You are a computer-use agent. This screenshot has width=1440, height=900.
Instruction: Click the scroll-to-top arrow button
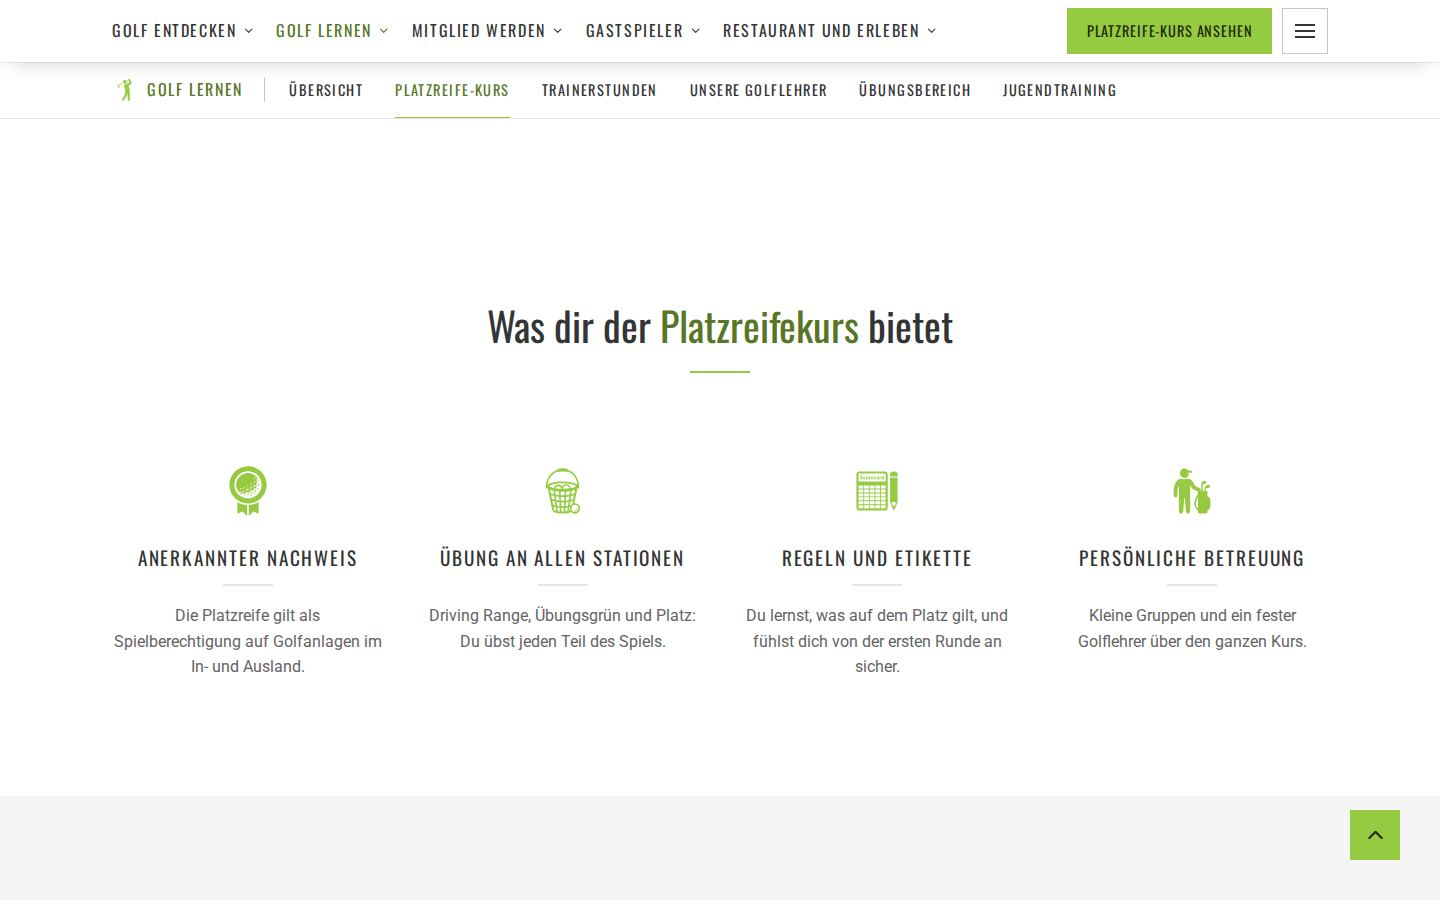(x=1375, y=835)
